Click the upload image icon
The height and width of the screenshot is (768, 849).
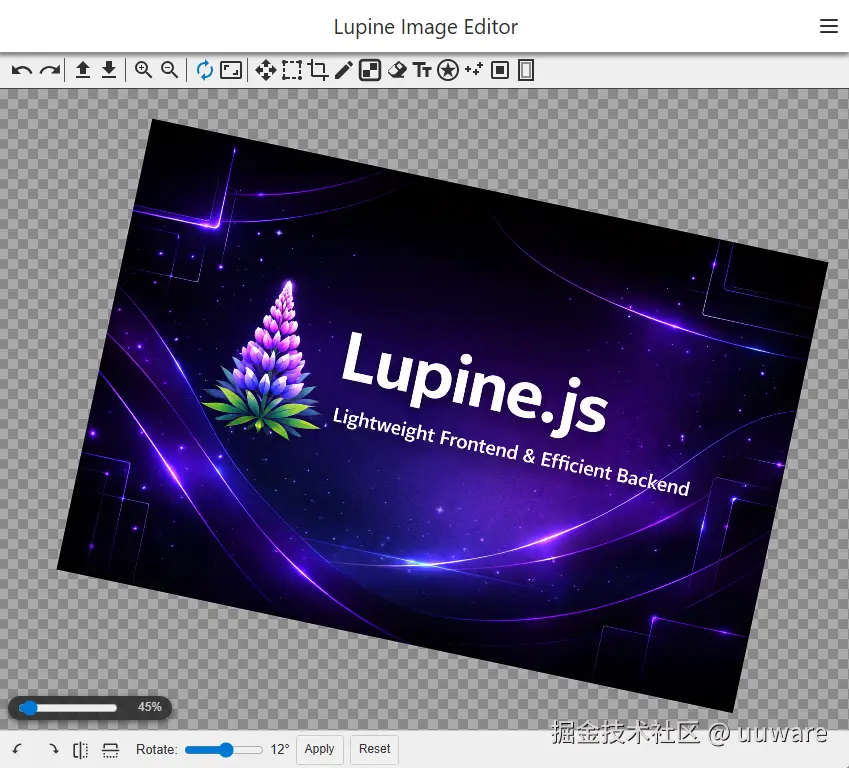pyautogui.click(x=83, y=70)
